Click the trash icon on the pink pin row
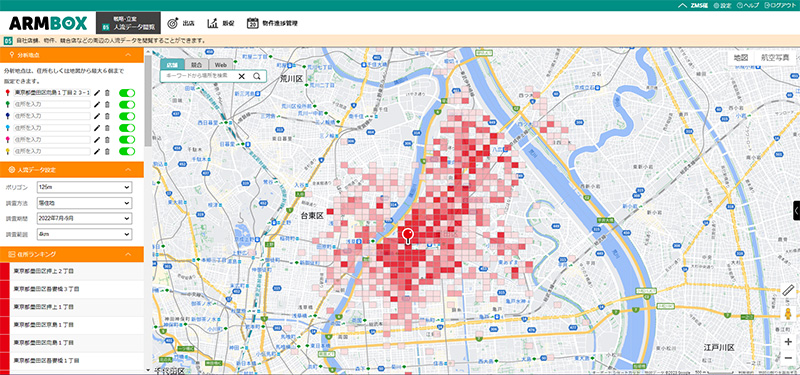The width and height of the screenshot is (800, 375). tap(107, 140)
